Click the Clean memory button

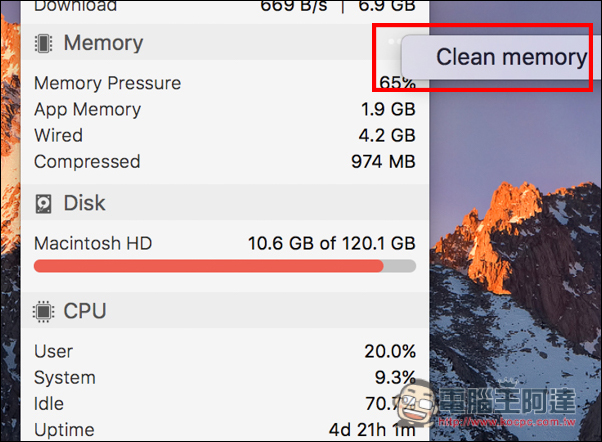tap(500, 57)
